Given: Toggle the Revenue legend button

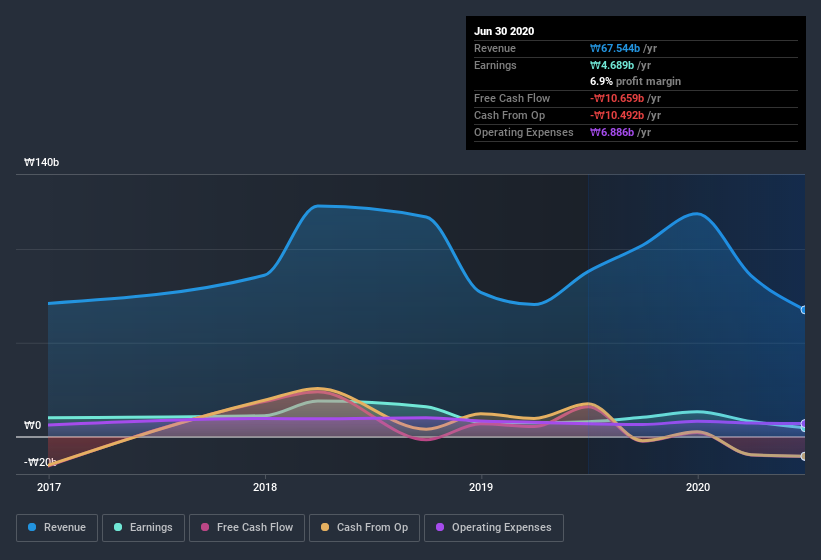Looking at the screenshot, I should click(x=57, y=528).
